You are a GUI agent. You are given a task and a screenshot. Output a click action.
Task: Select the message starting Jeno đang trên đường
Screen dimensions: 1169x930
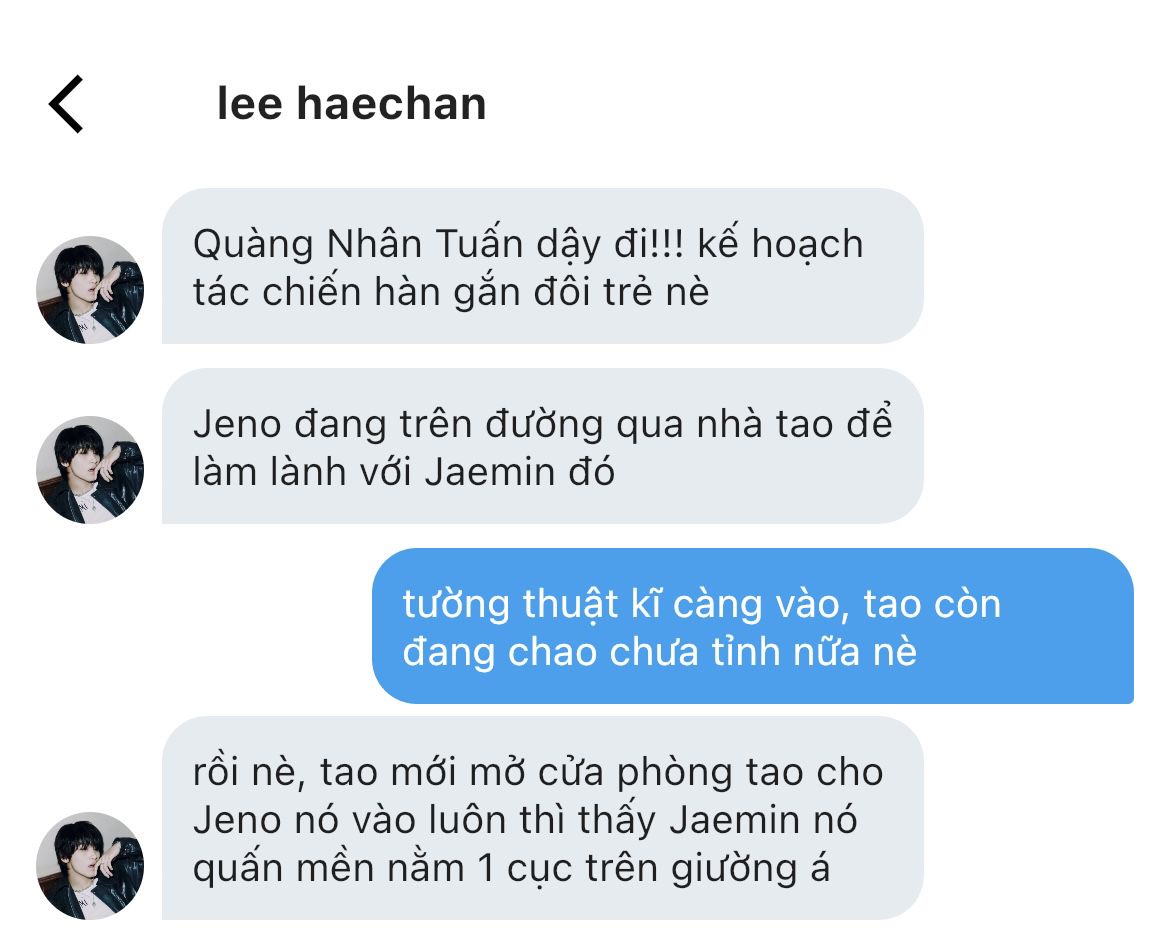(x=543, y=446)
